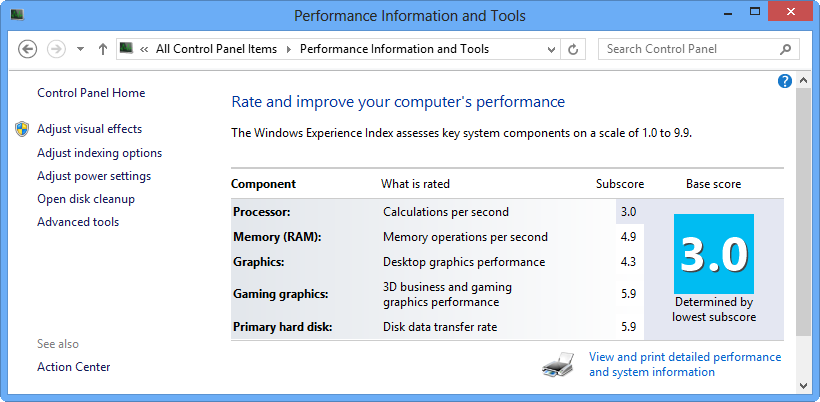The width and height of the screenshot is (820, 402).
Task: Open Control Panel Home
Action: point(91,93)
